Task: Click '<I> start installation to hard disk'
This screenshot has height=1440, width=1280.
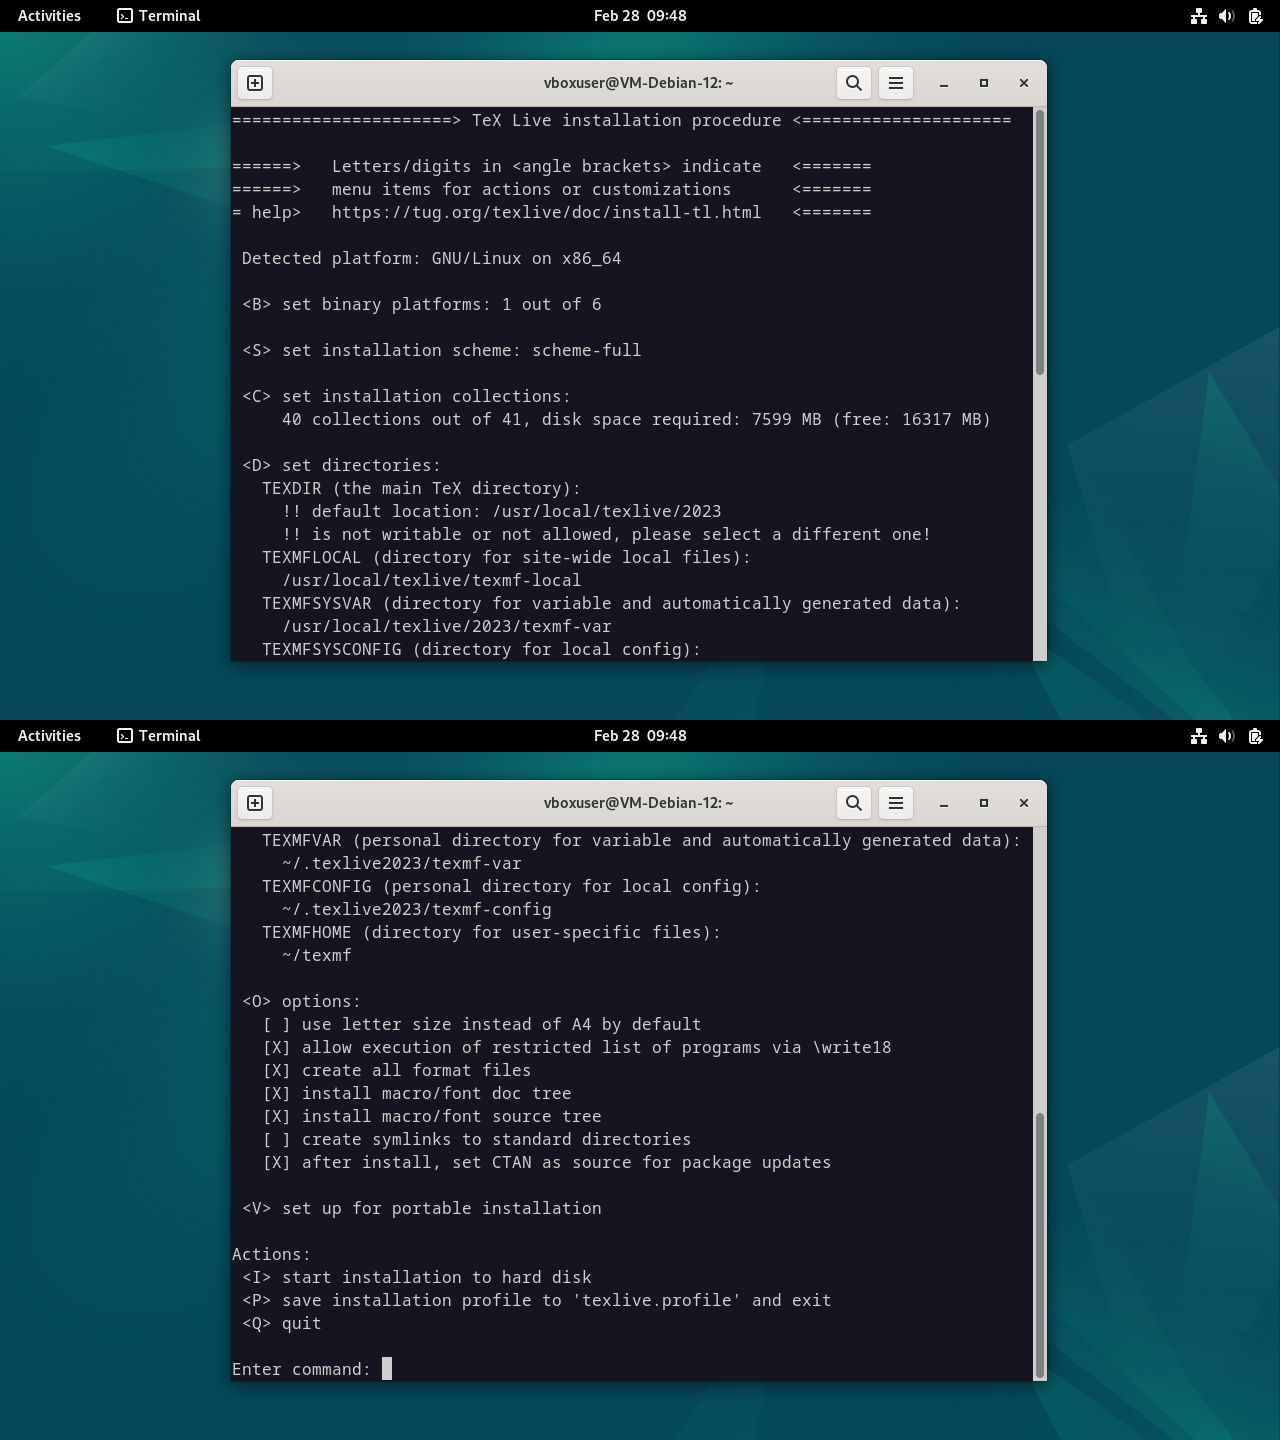Action: click(417, 1277)
